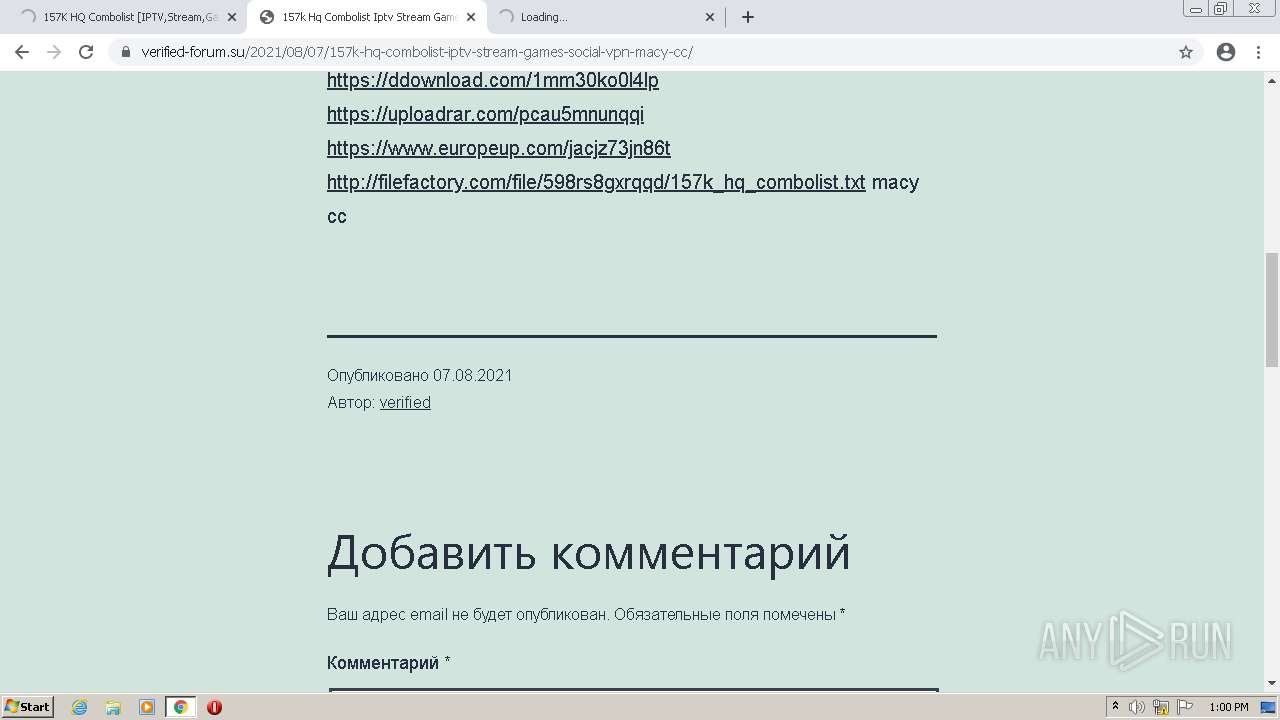
Task: Minimize the Chrome window
Action: [x=1196, y=9]
